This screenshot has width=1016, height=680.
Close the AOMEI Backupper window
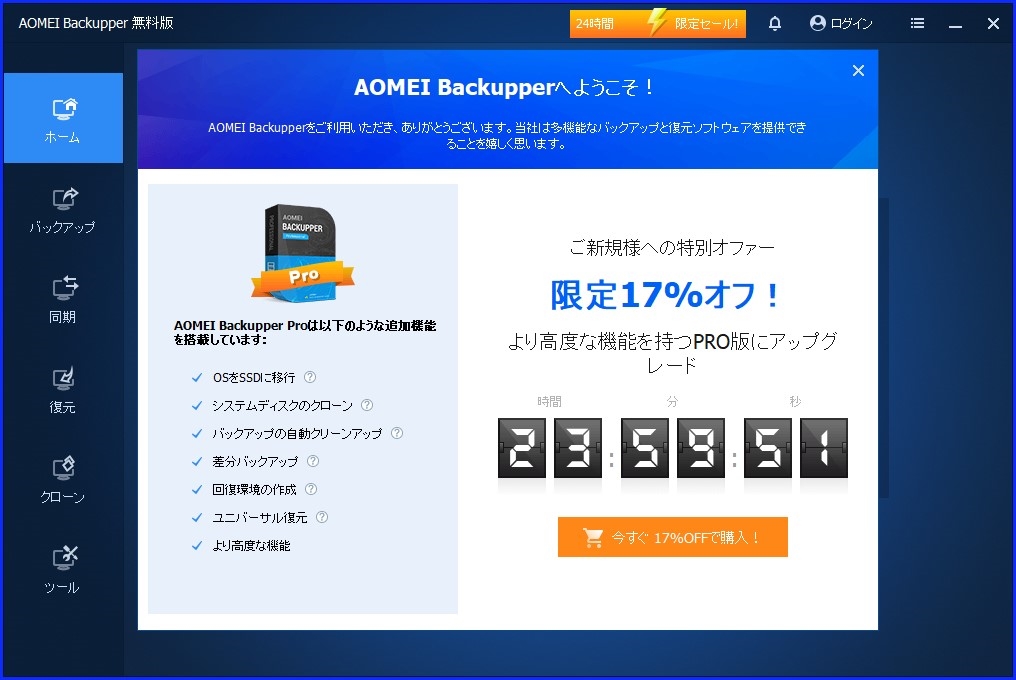(x=993, y=23)
